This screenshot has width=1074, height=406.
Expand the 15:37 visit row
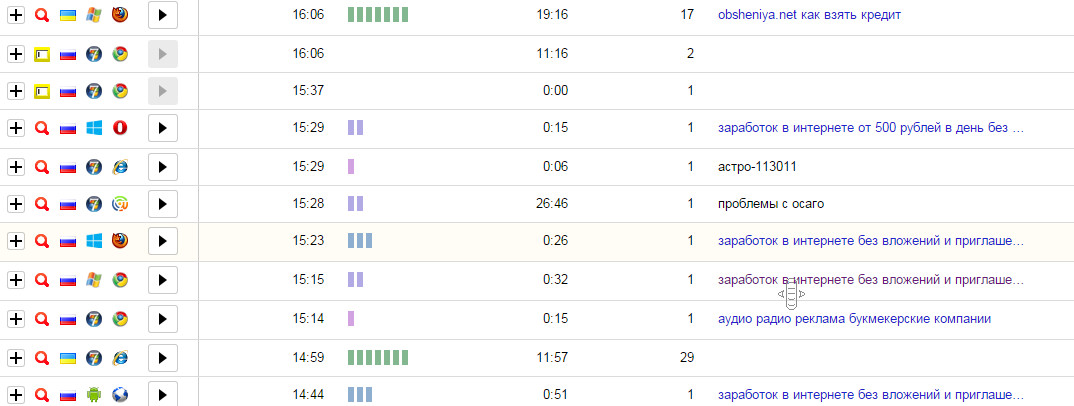[x=16, y=91]
